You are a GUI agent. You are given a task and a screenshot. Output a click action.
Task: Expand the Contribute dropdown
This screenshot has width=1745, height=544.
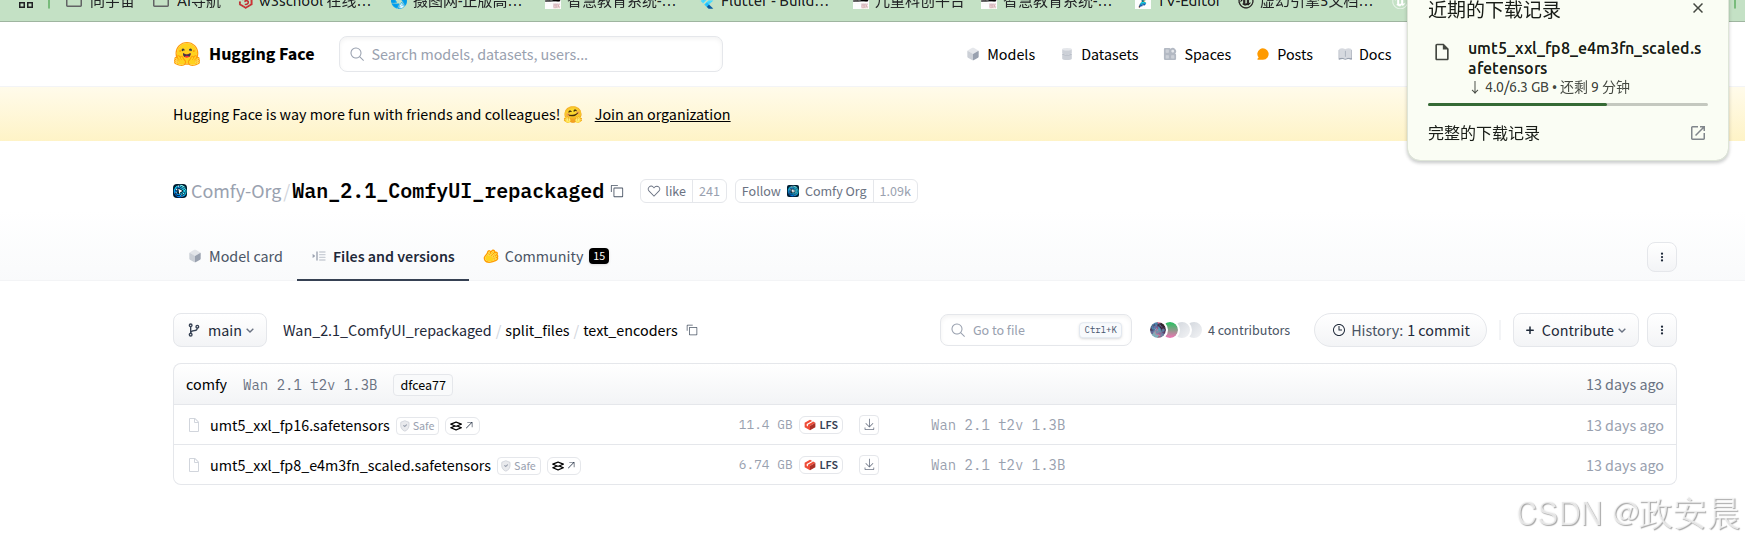coord(1575,330)
